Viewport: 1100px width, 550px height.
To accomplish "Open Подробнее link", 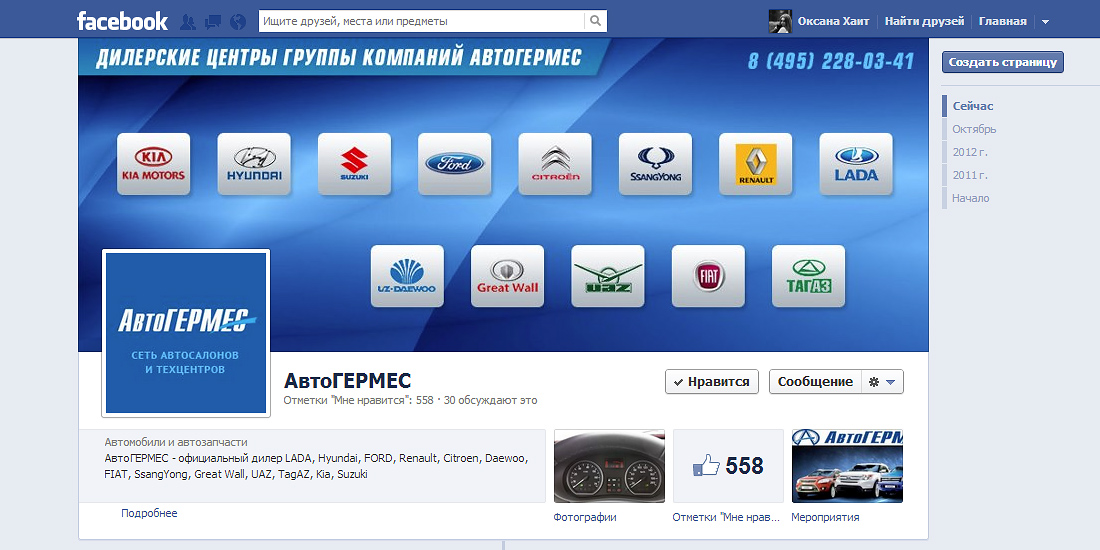I will [149, 514].
